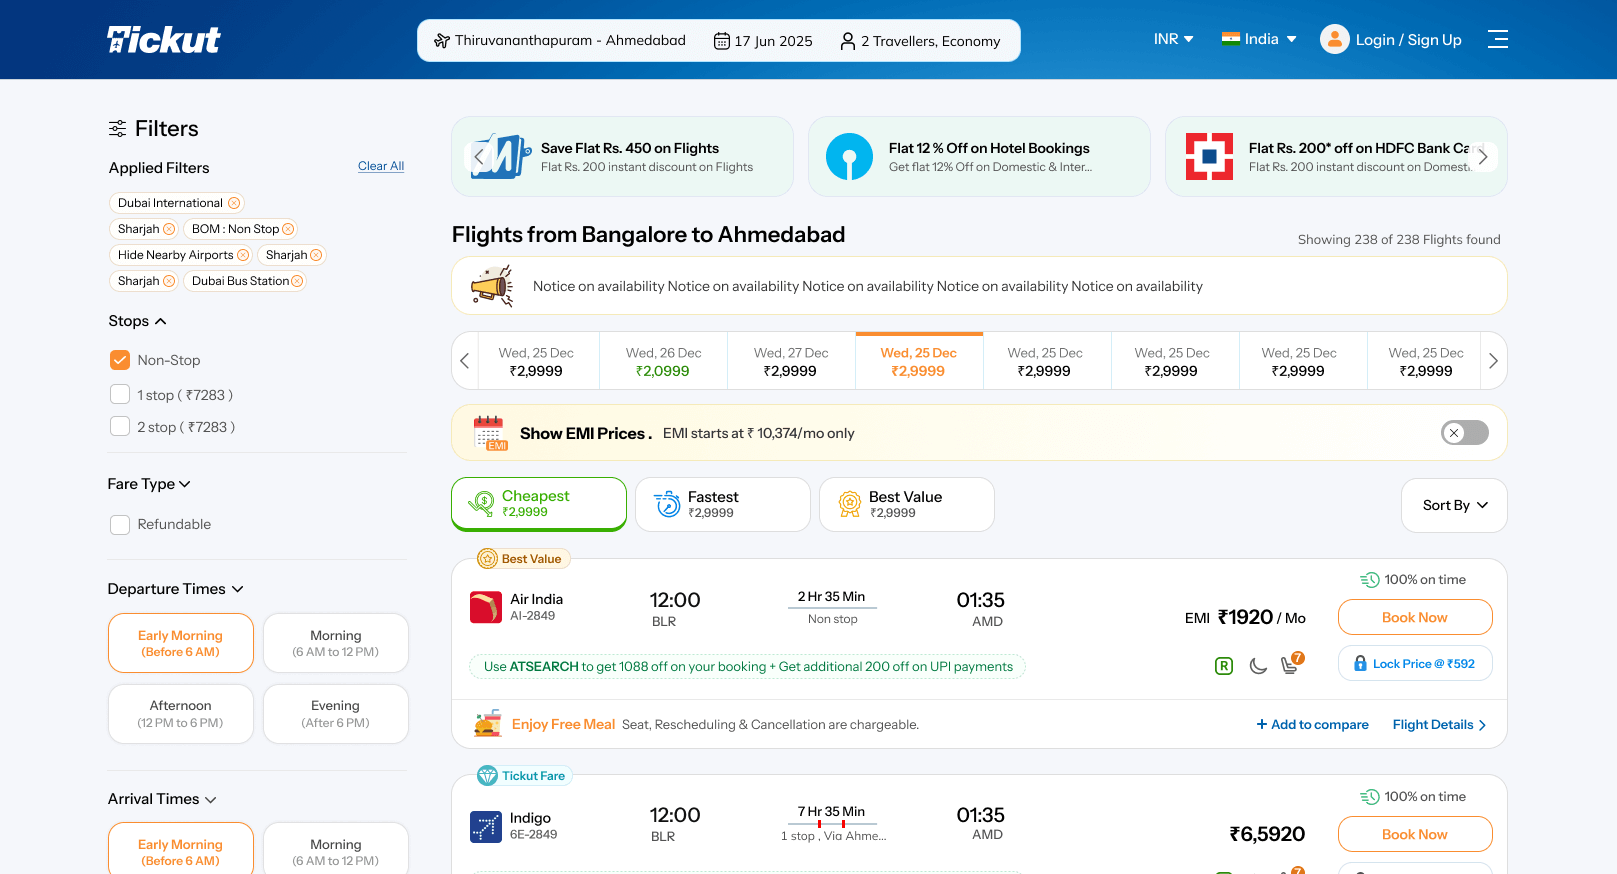Remove Dubai Bus Station filter chip
Image resolution: width=1617 pixels, height=874 pixels.
(x=297, y=281)
